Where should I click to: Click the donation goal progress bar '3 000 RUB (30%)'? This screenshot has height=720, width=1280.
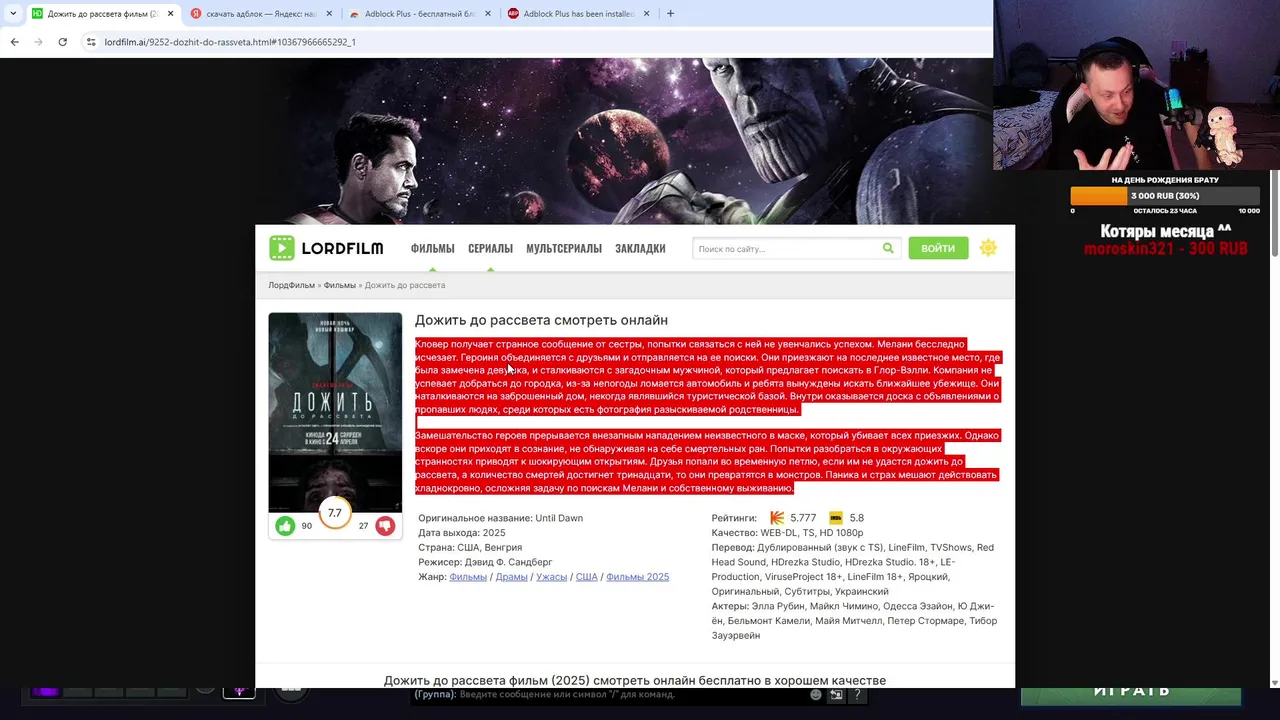1165,196
